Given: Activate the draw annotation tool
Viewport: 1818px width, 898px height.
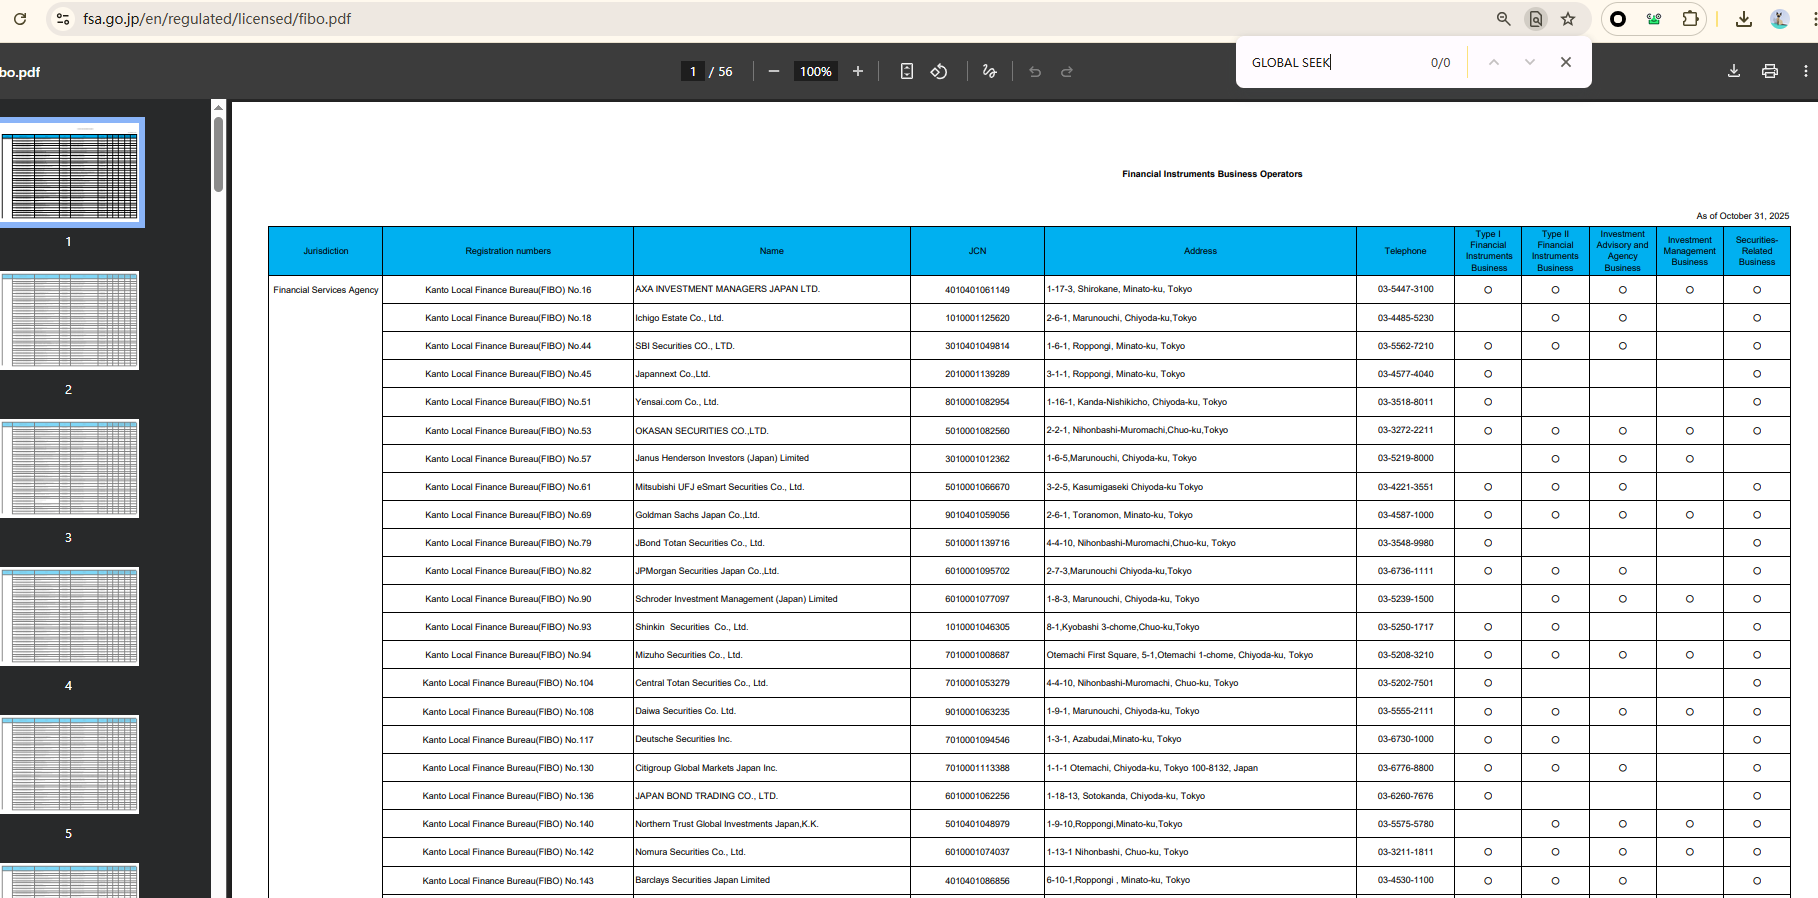Looking at the screenshot, I should click(x=989, y=71).
